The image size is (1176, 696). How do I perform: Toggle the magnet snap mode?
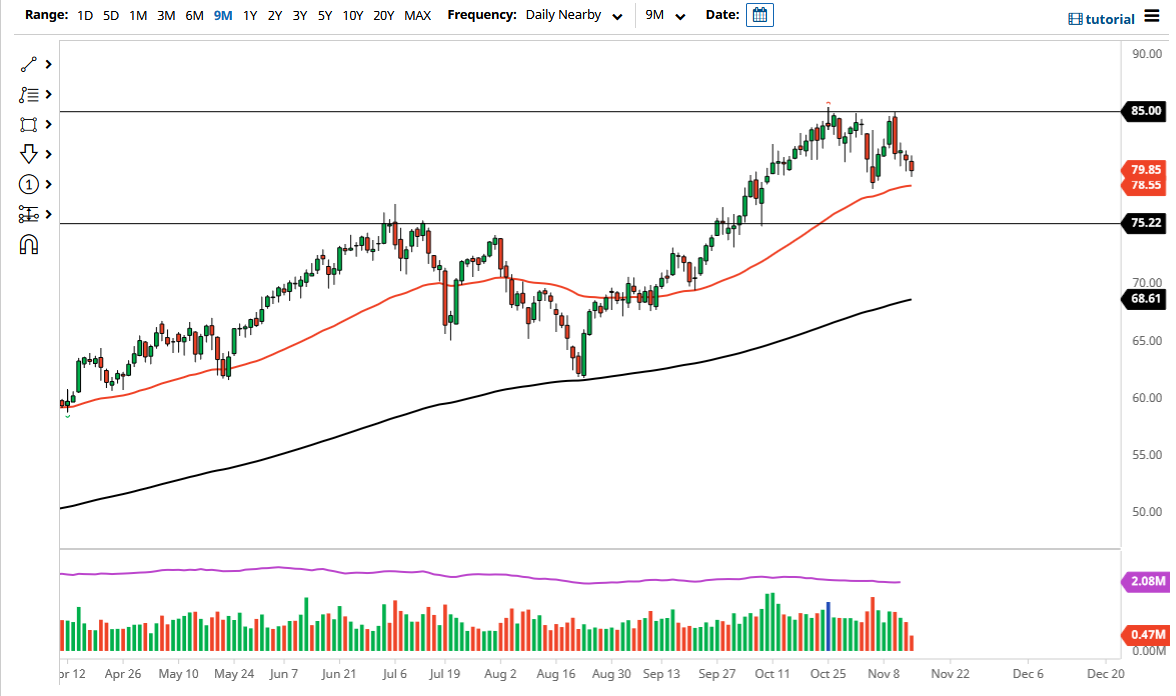click(x=29, y=243)
